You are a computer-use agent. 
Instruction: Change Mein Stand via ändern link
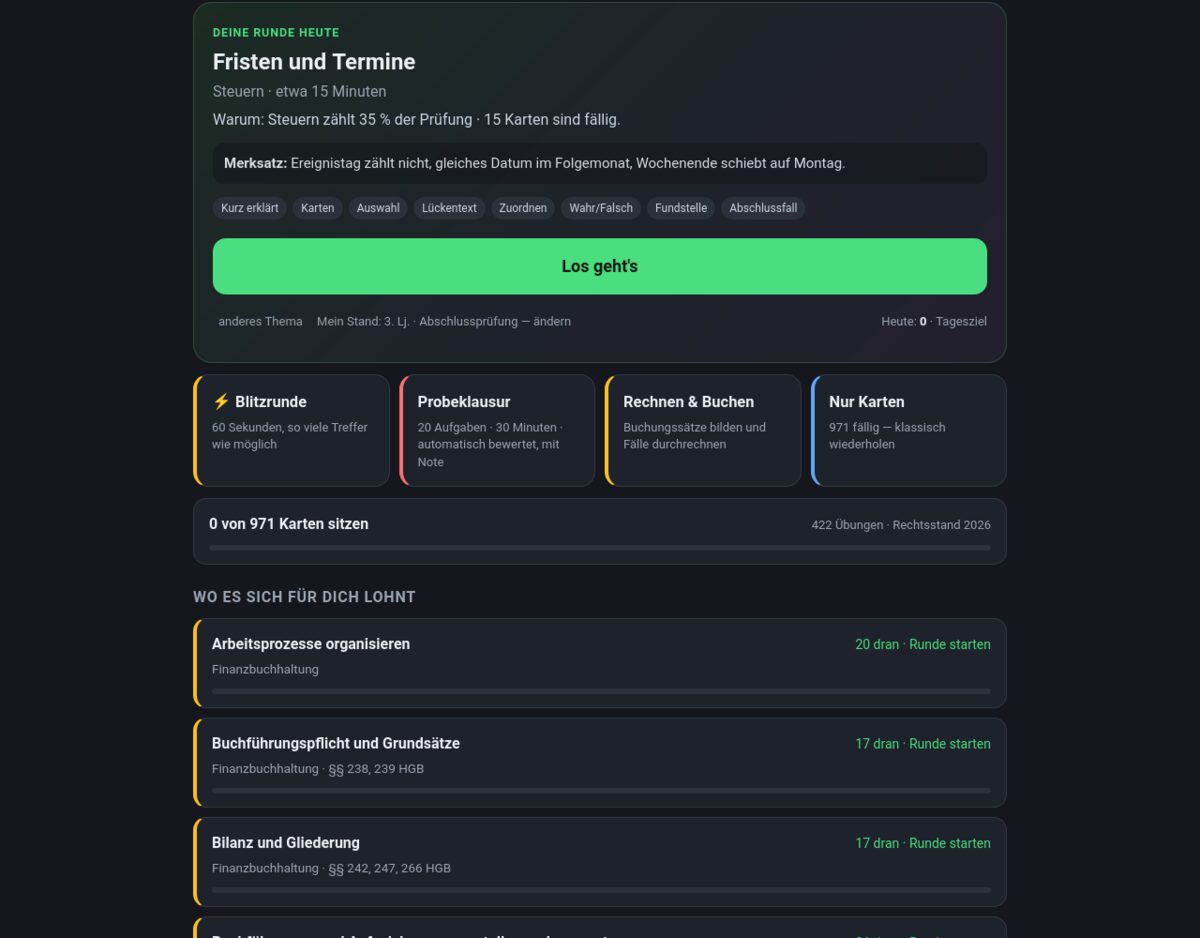tap(551, 321)
